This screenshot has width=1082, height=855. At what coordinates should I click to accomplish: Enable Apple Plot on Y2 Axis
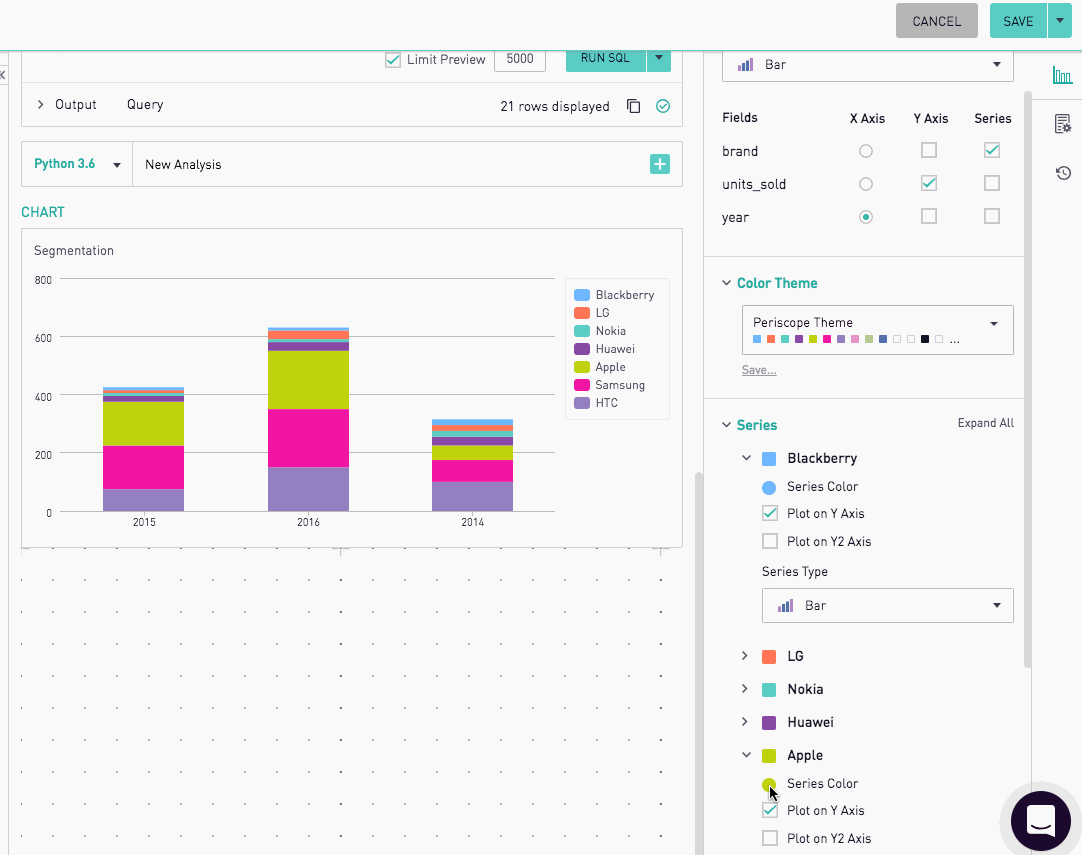click(770, 838)
